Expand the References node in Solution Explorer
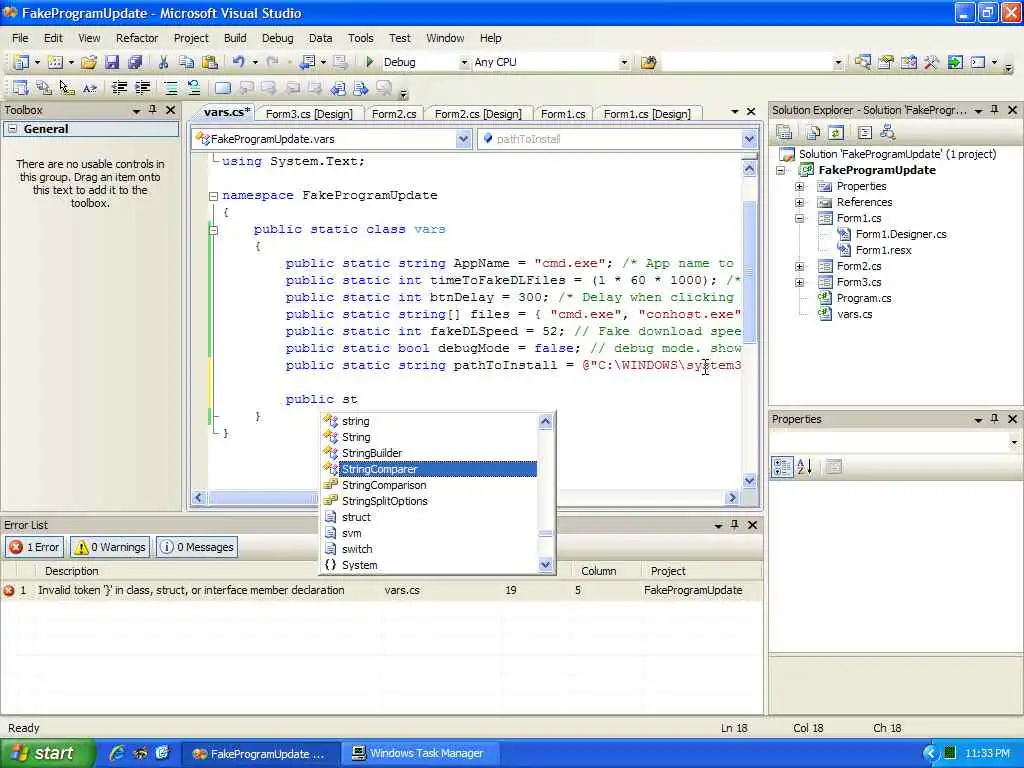Viewport: 1024px width, 768px height. point(799,202)
